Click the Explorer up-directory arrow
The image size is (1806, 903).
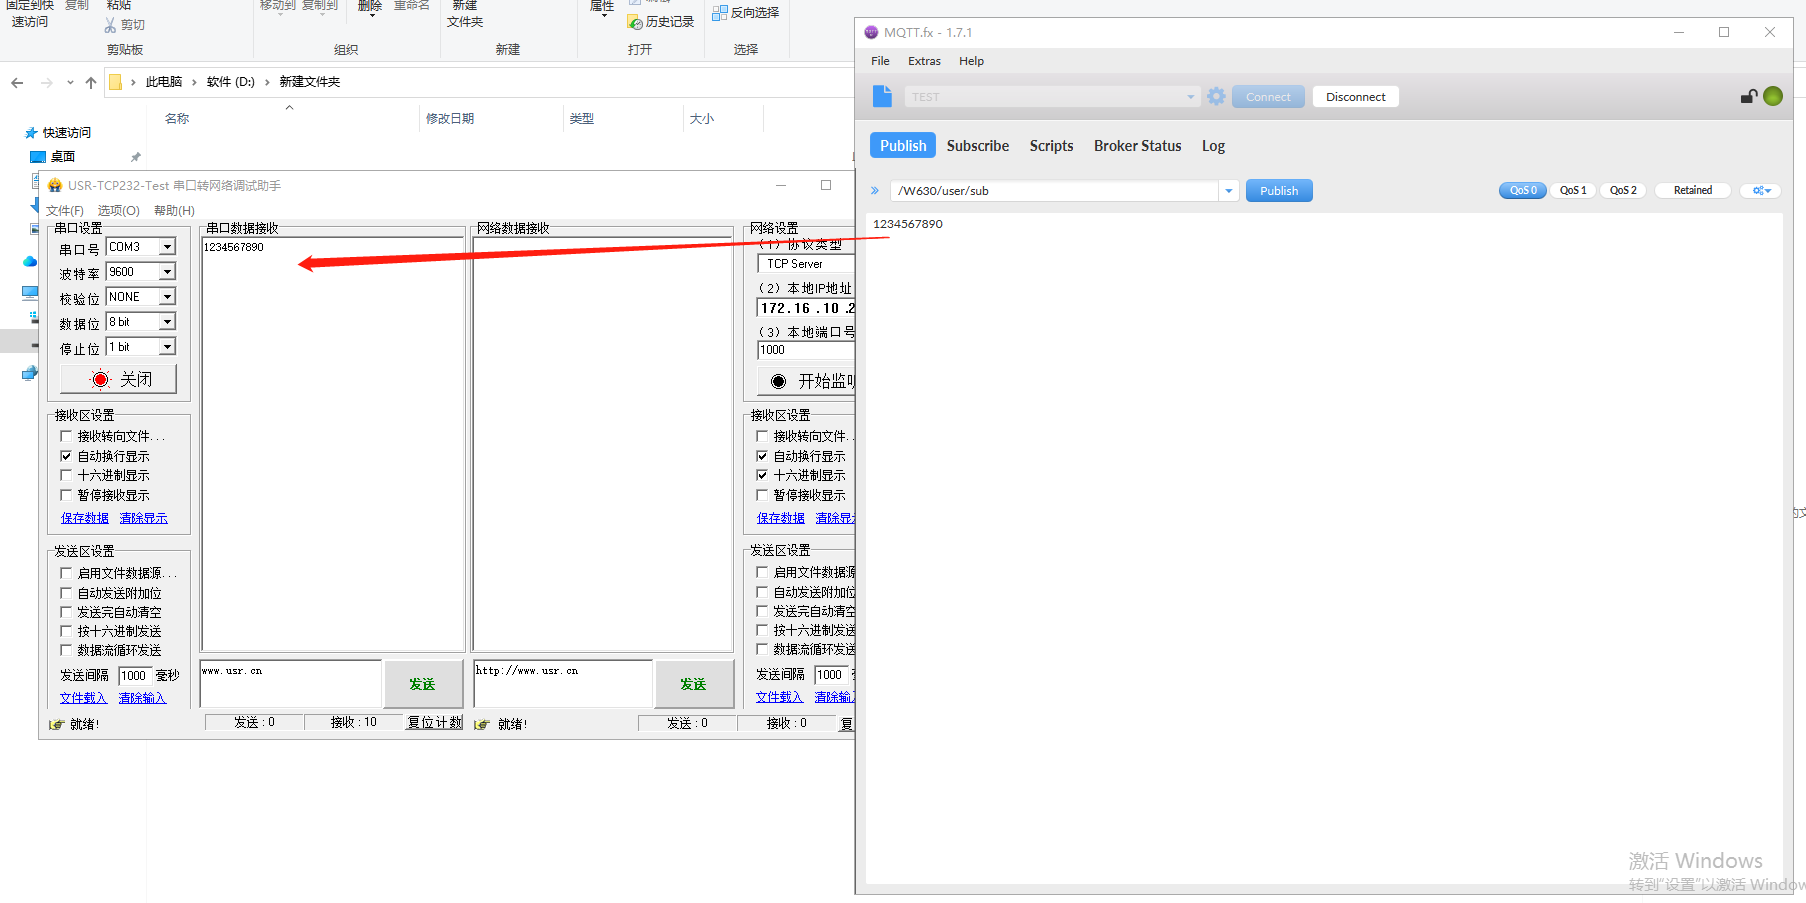coord(91,82)
